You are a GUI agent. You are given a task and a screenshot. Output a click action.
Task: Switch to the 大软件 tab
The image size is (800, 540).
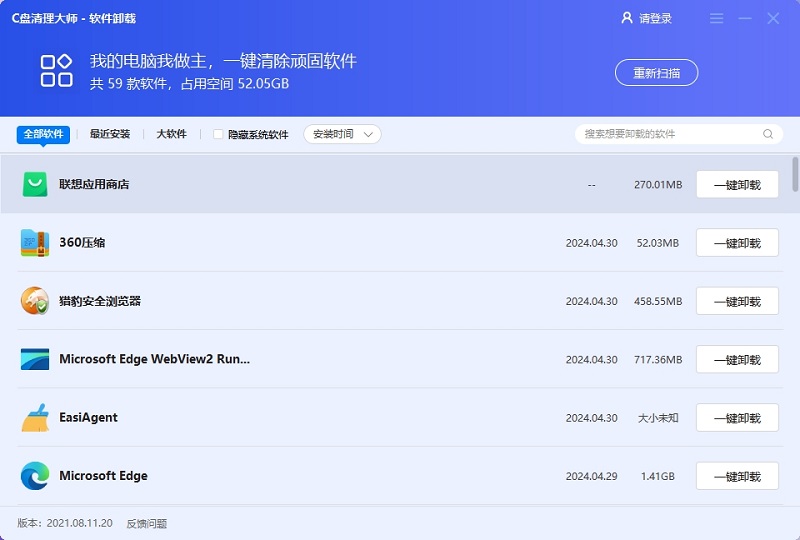(171, 134)
